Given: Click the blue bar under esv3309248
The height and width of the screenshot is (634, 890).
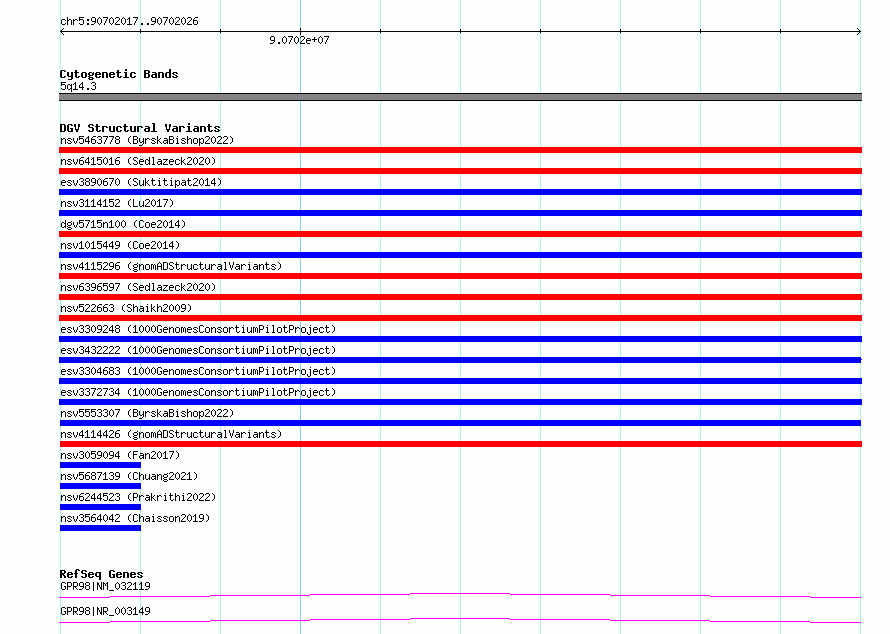Looking at the screenshot, I should pos(460,339).
